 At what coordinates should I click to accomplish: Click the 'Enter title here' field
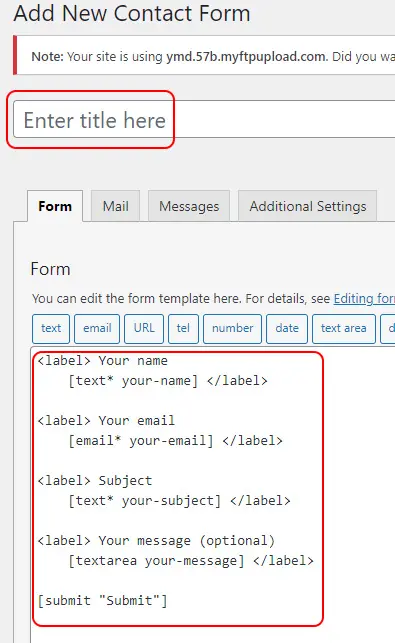pos(204,119)
